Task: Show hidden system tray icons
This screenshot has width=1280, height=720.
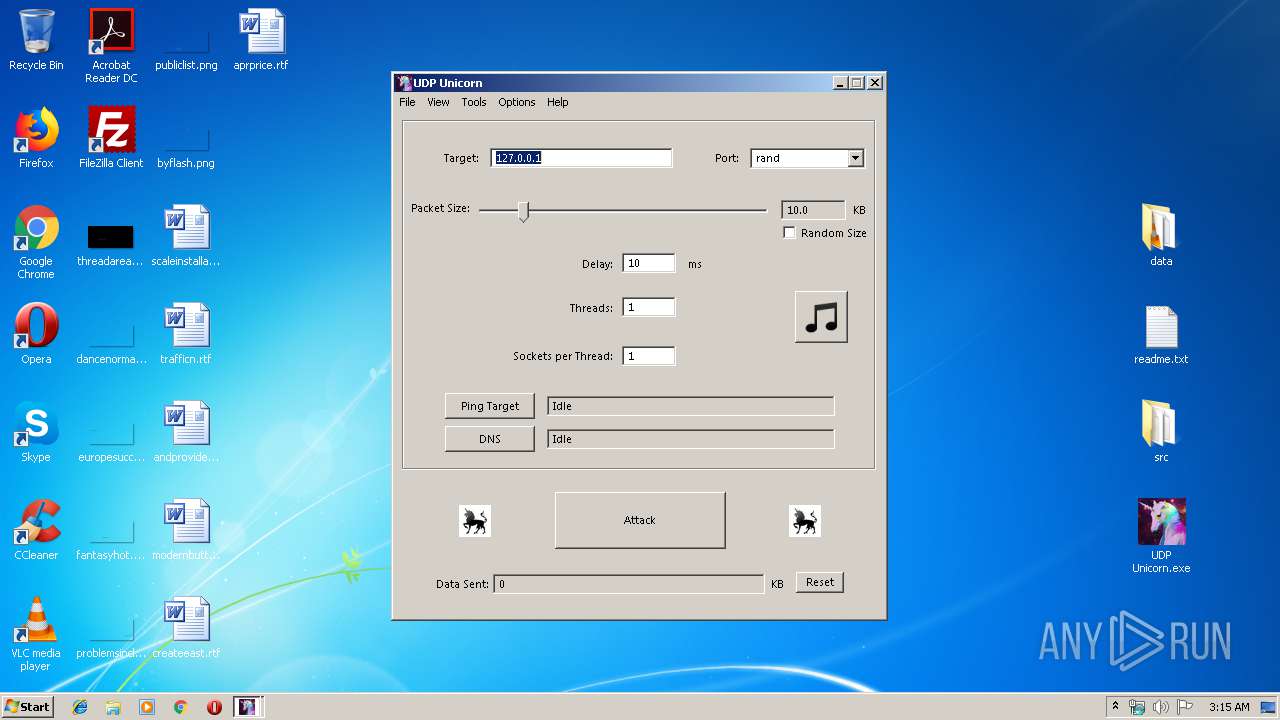Action: pyautogui.click(x=1115, y=707)
